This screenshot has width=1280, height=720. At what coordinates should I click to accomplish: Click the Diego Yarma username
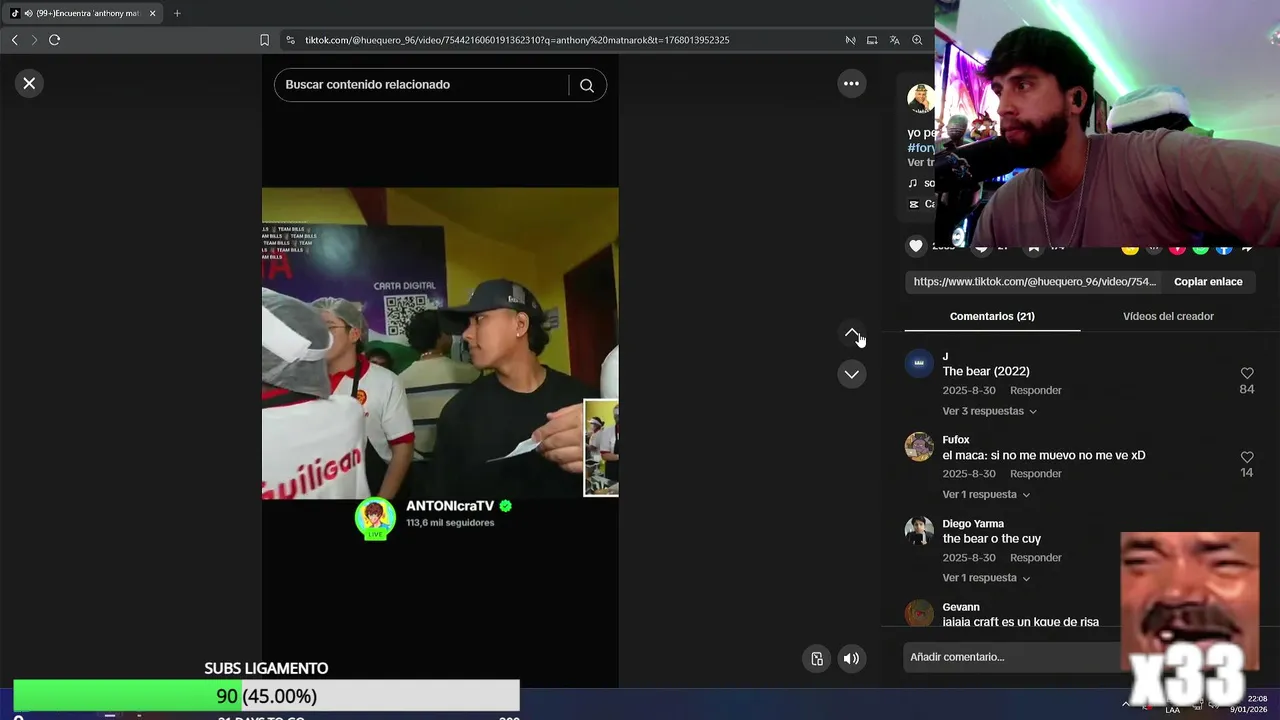pos(973,524)
